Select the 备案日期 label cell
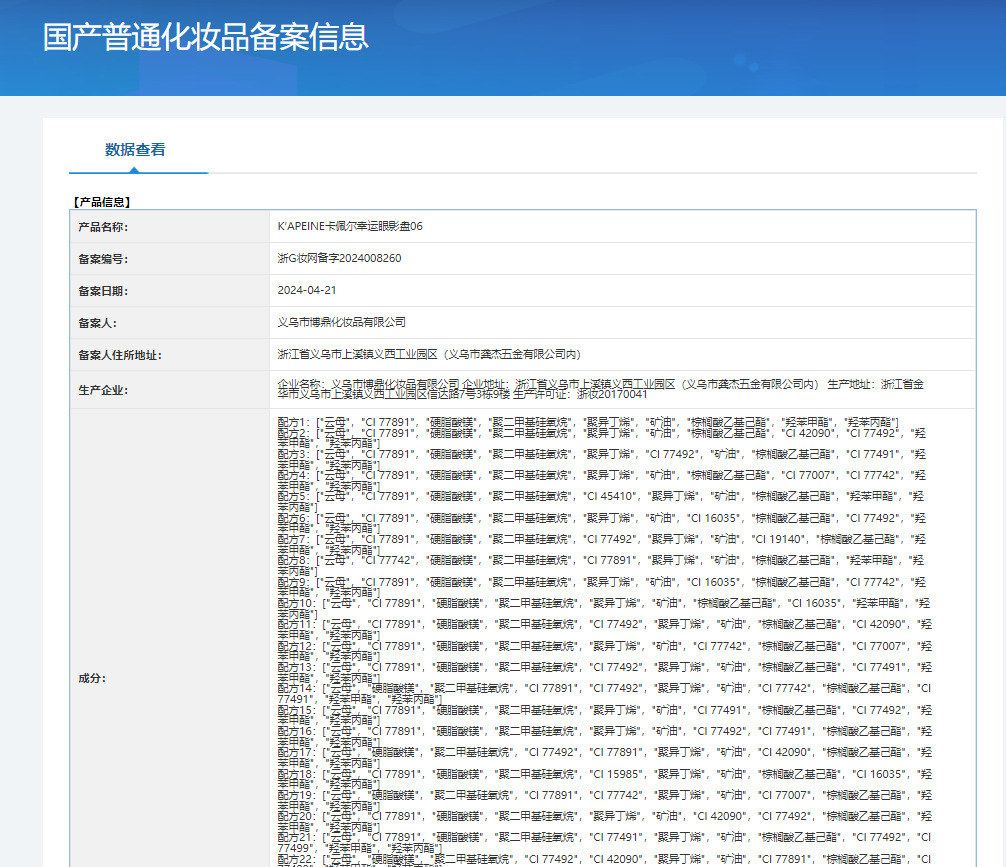The height and width of the screenshot is (867, 1006). pyautogui.click(x=103, y=291)
